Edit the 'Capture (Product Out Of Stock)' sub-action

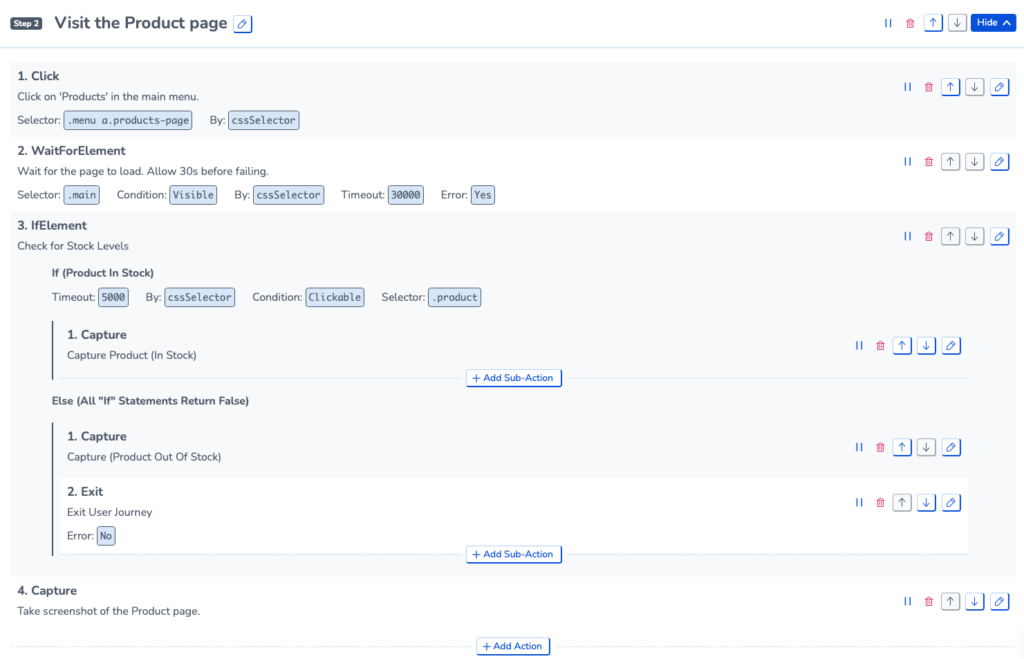click(x=951, y=447)
